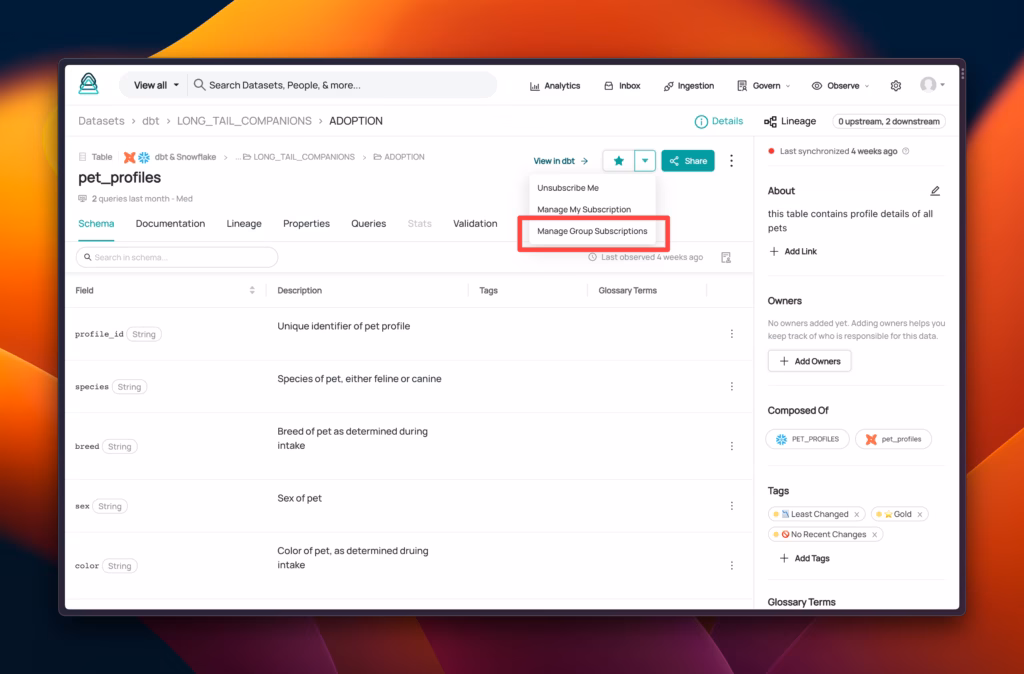1024x674 pixels.
Task: Open the Govern dropdown
Action: [762, 85]
